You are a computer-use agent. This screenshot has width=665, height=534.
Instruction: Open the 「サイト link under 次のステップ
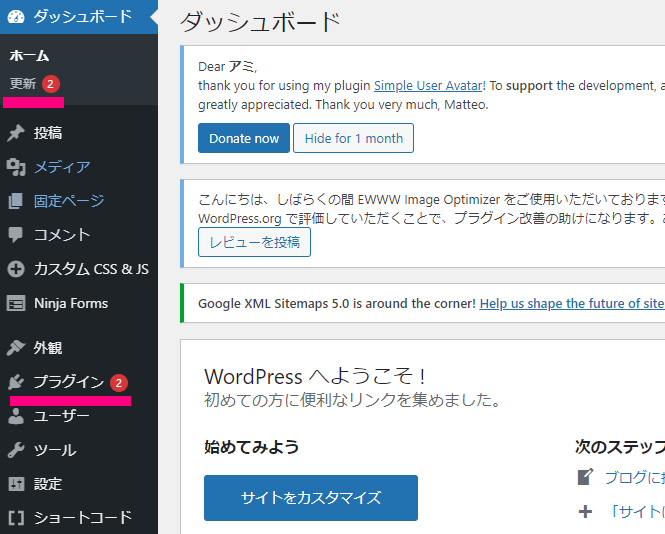pos(636,512)
